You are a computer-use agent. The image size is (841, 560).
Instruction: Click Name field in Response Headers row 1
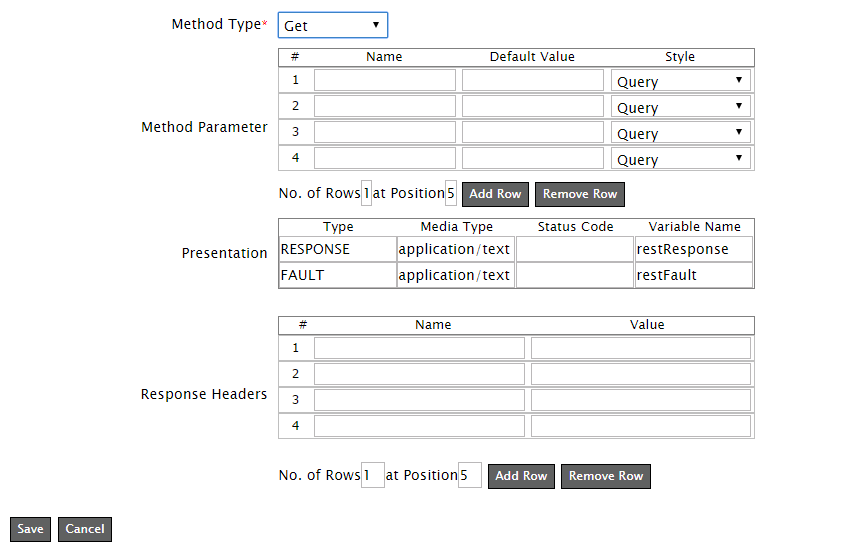click(419, 348)
